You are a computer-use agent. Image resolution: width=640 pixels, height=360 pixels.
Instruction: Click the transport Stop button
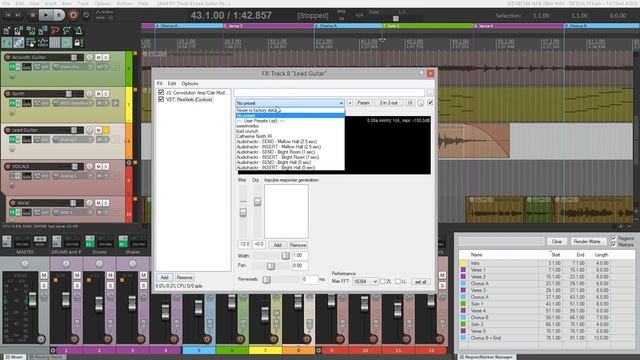33,16
